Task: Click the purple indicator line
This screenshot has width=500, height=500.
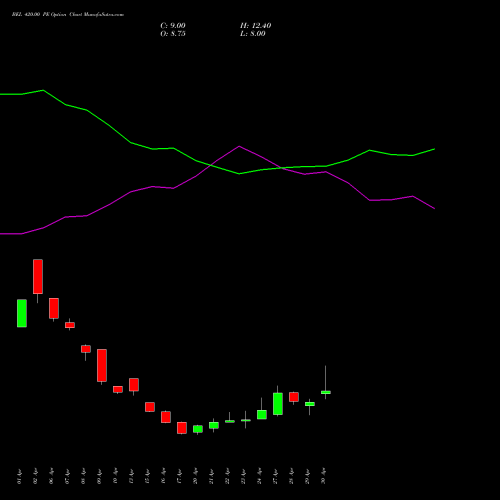Action: pos(217,161)
